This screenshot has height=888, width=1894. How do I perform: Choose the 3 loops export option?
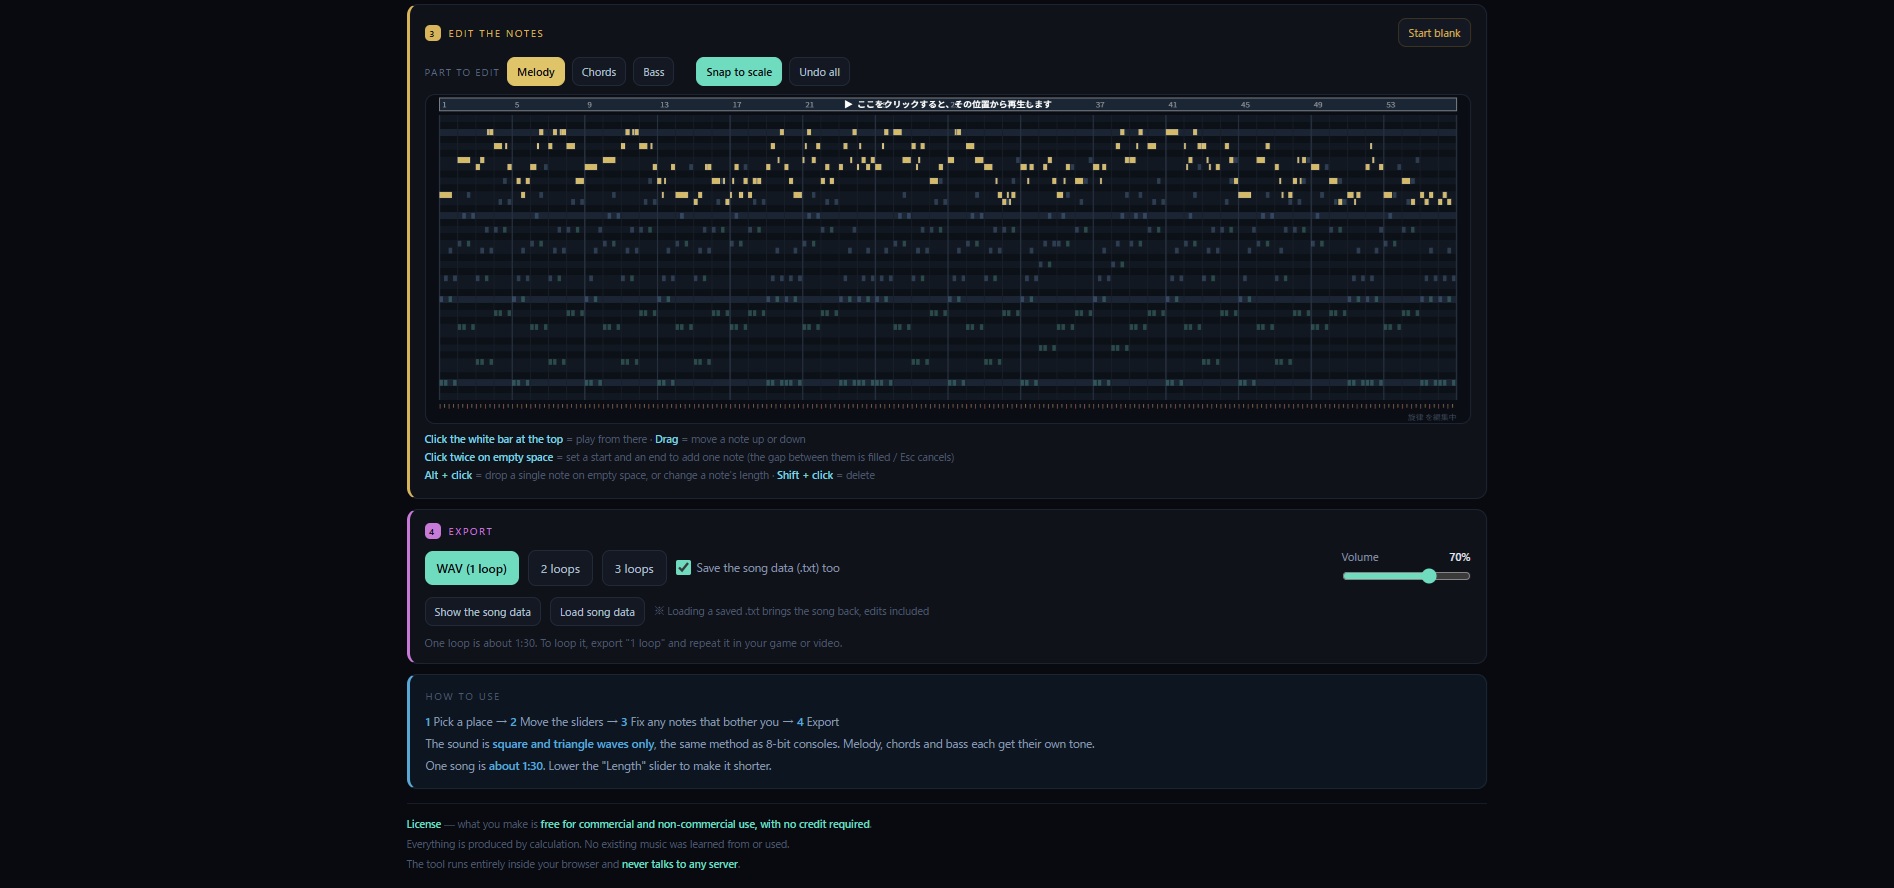pos(634,568)
